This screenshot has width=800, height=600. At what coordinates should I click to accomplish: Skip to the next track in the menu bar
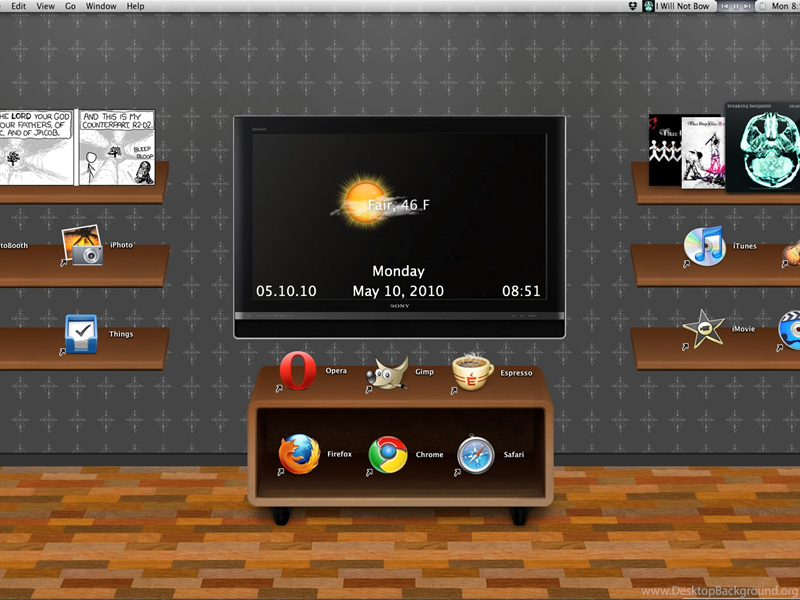(x=749, y=6)
